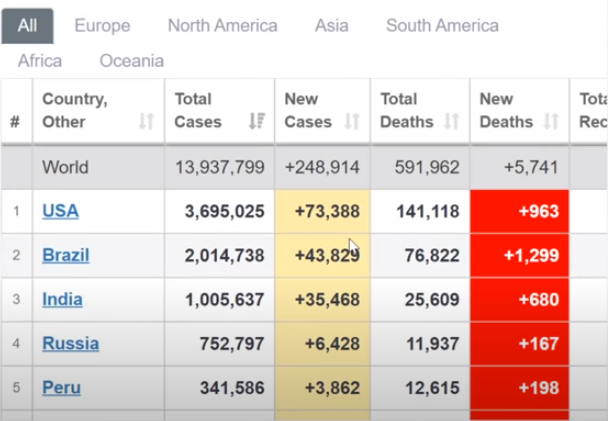Select USA new deaths +963 cell
This screenshot has width=608, height=421.
(x=520, y=211)
